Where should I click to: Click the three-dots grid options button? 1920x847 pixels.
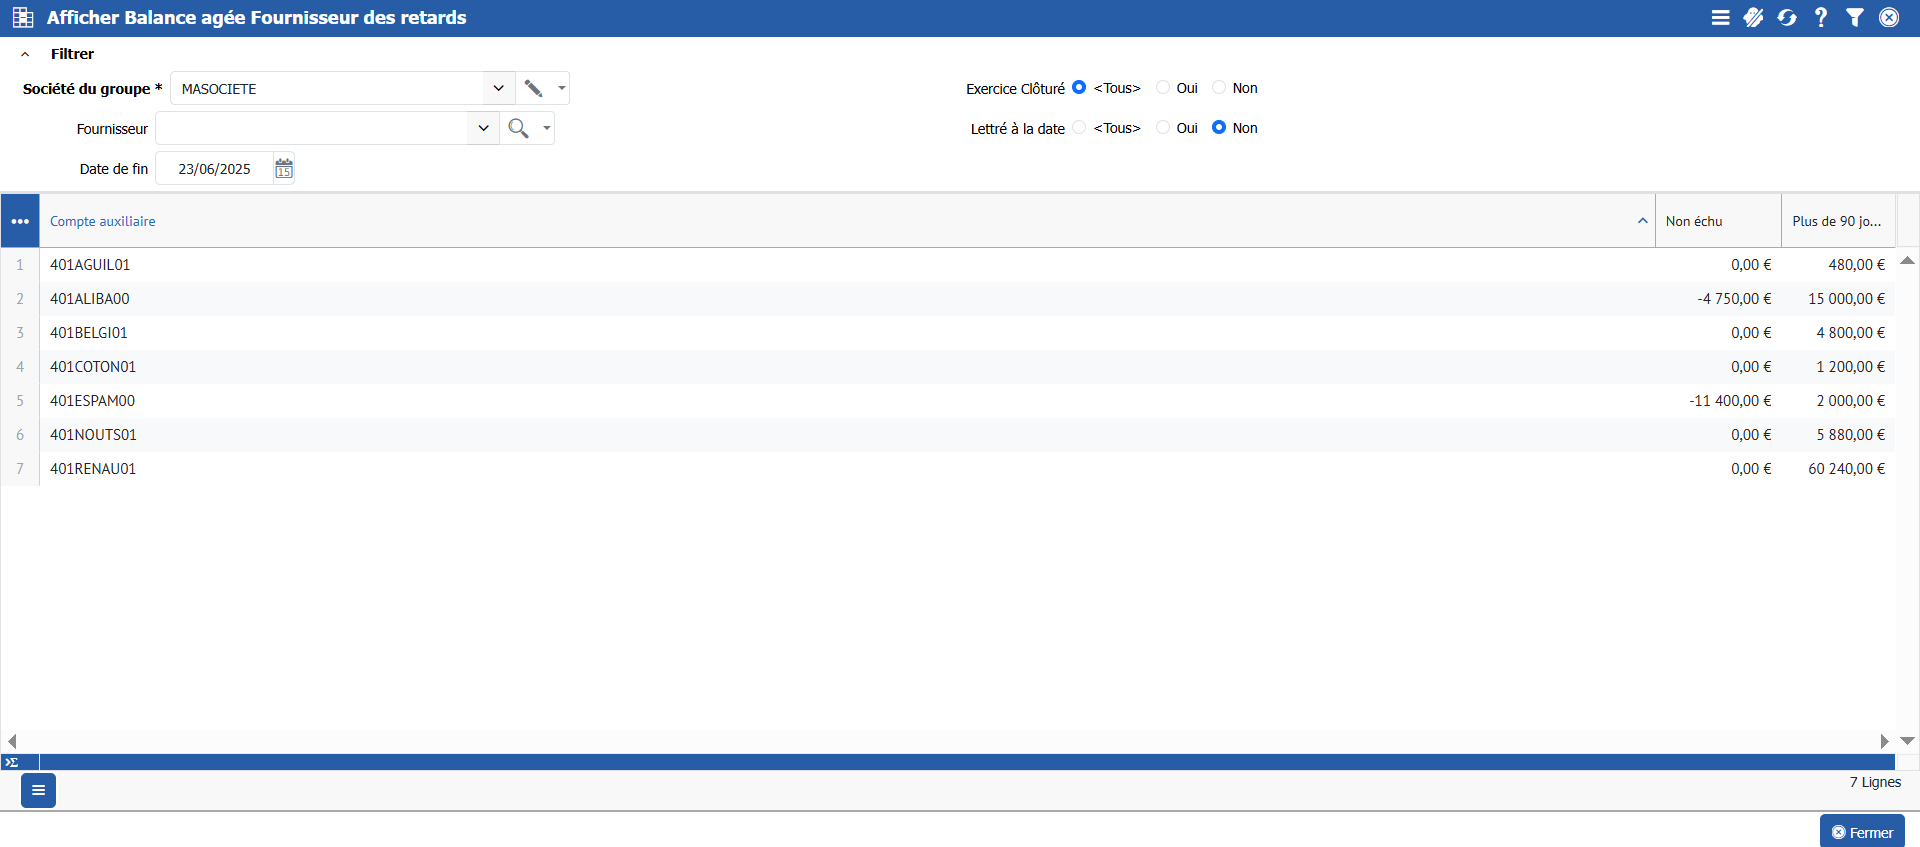click(x=20, y=221)
